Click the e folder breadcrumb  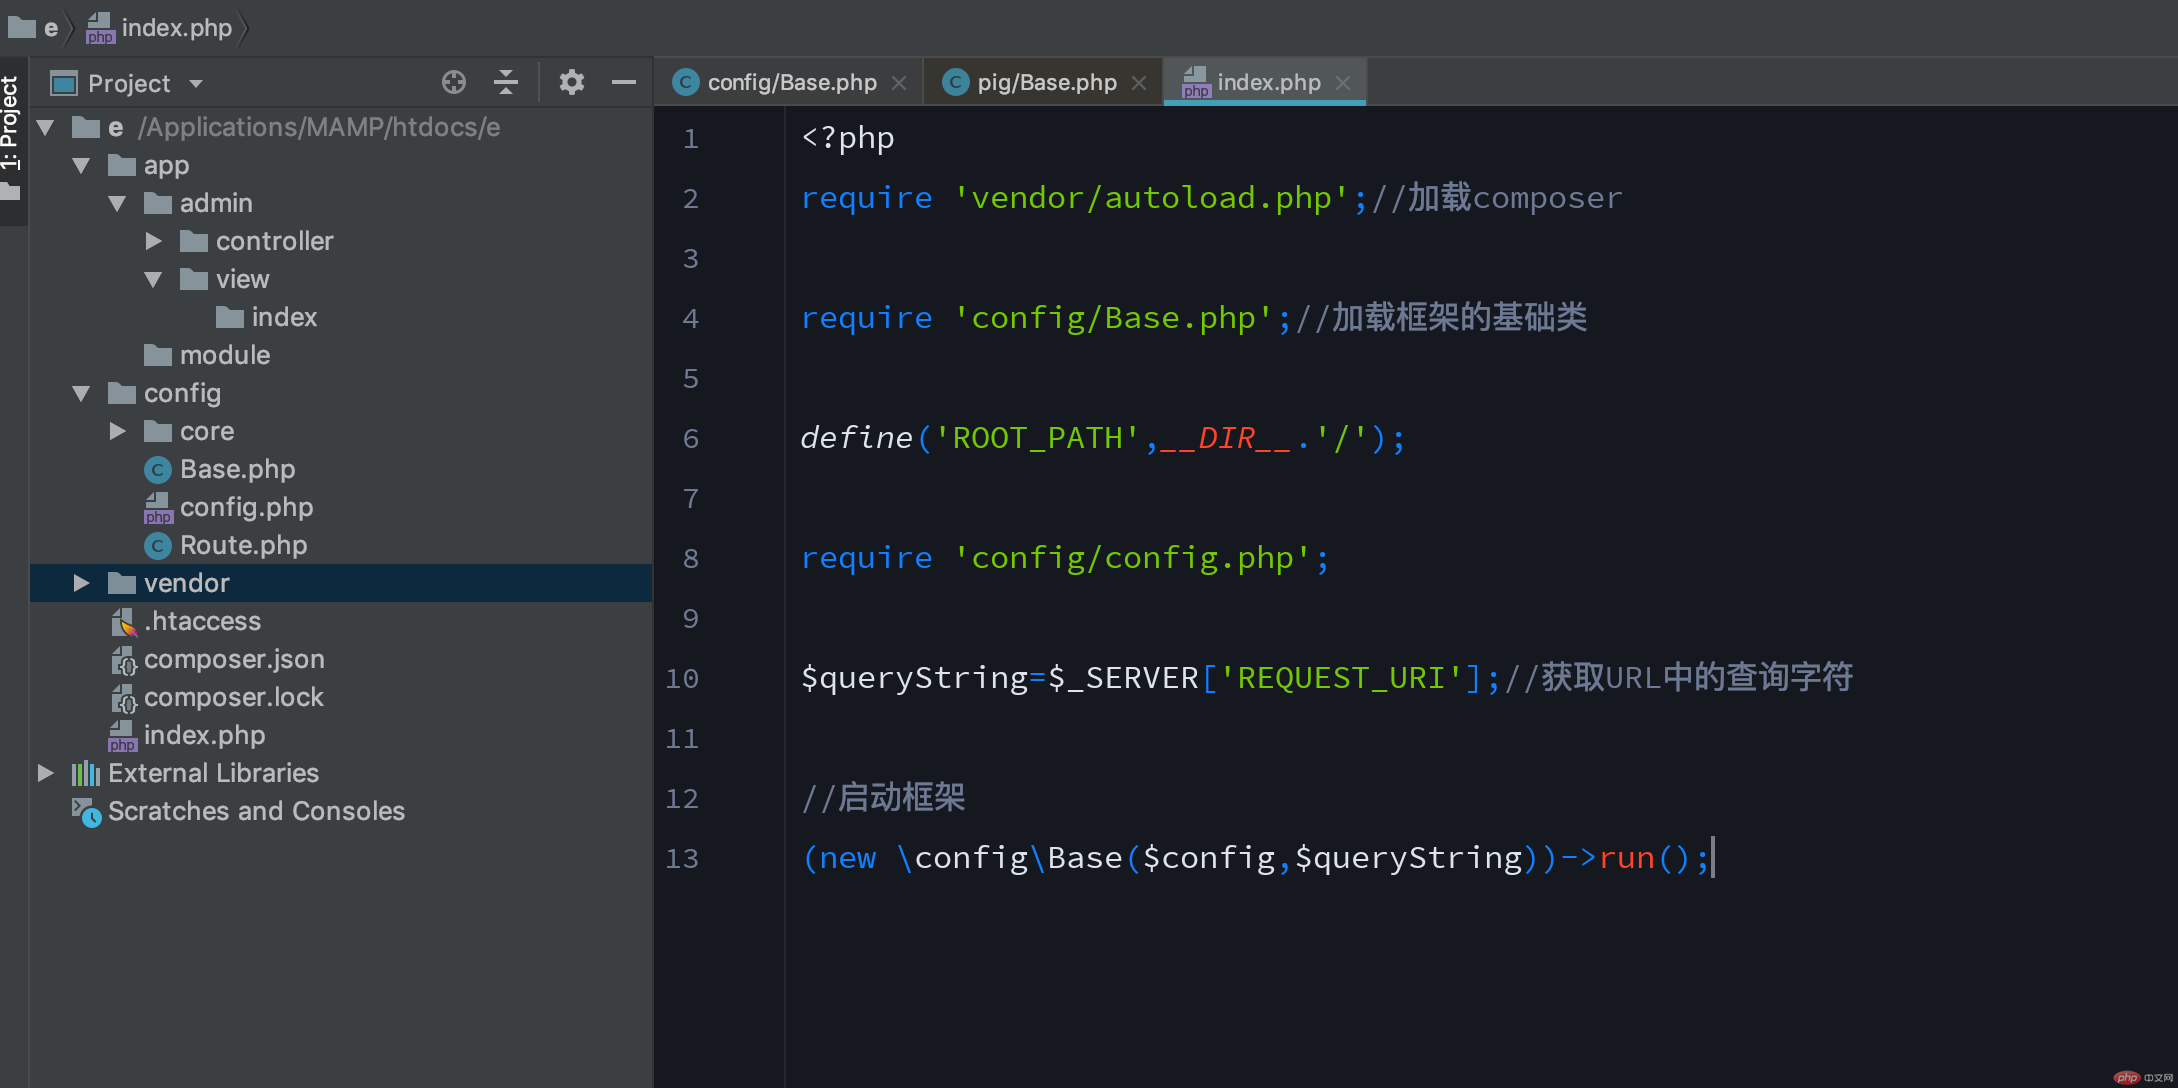coord(33,27)
